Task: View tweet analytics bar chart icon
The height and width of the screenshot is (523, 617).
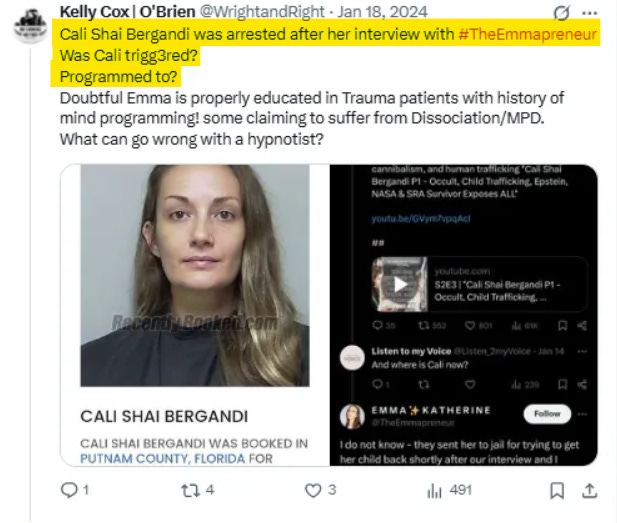Action: [434, 490]
